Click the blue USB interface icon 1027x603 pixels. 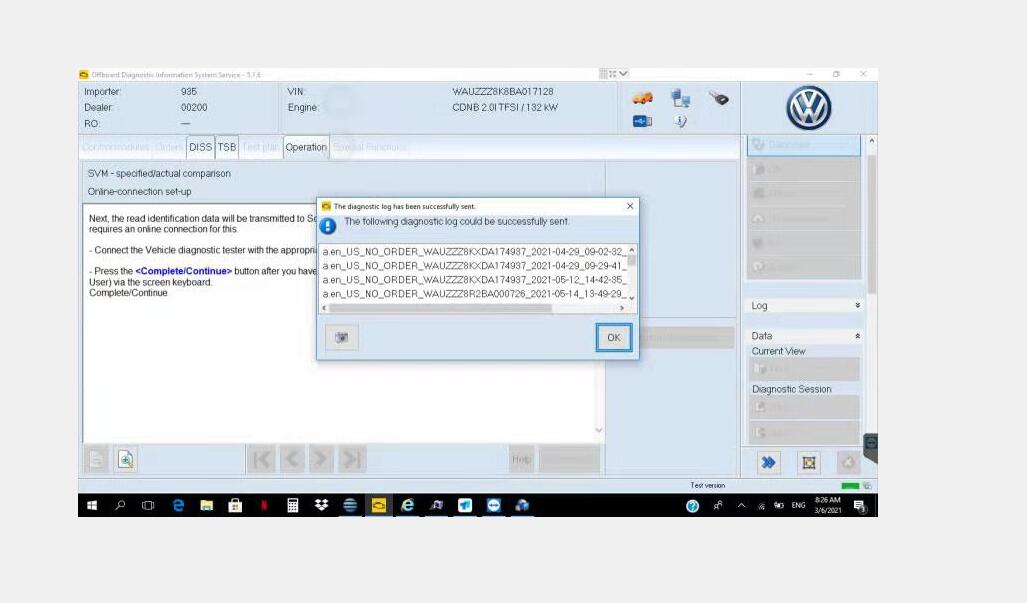[x=643, y=121]
